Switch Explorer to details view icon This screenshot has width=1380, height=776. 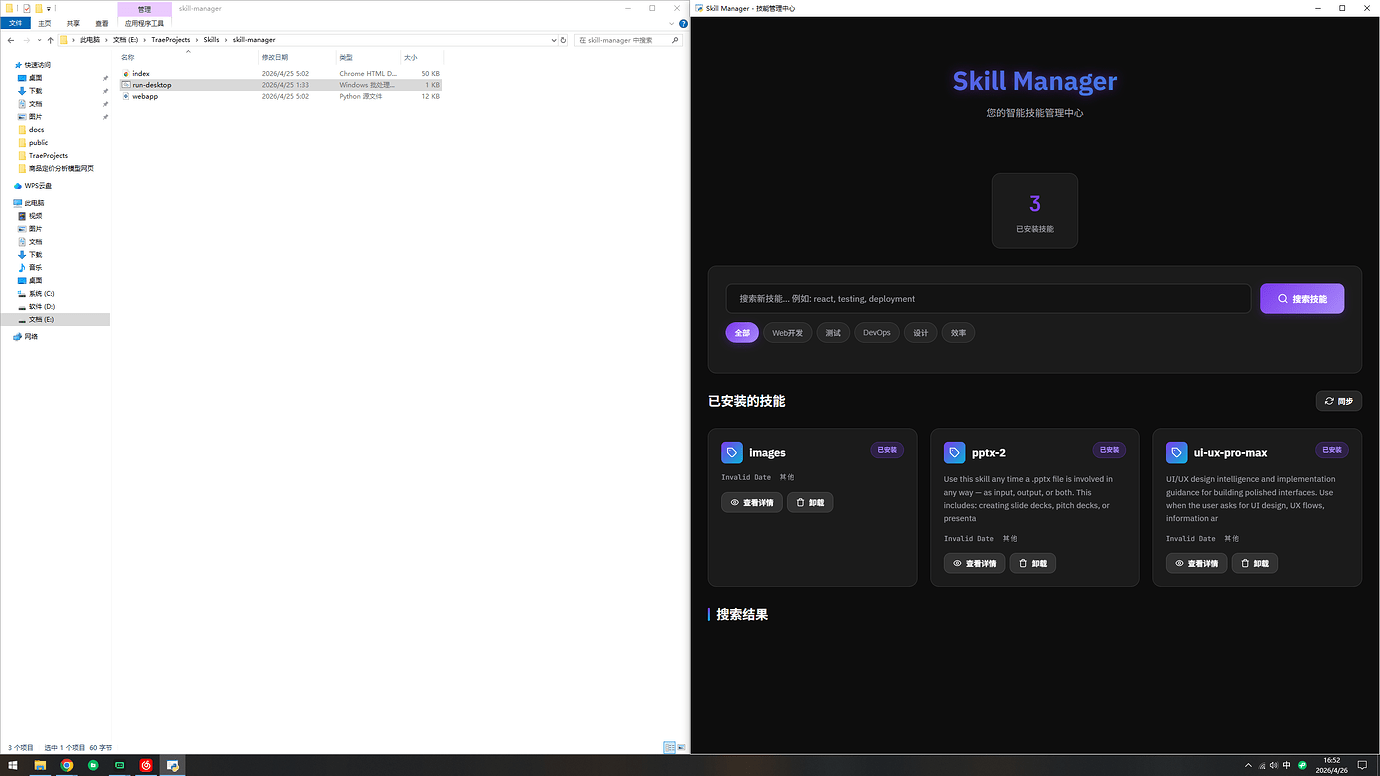[670, 747]
